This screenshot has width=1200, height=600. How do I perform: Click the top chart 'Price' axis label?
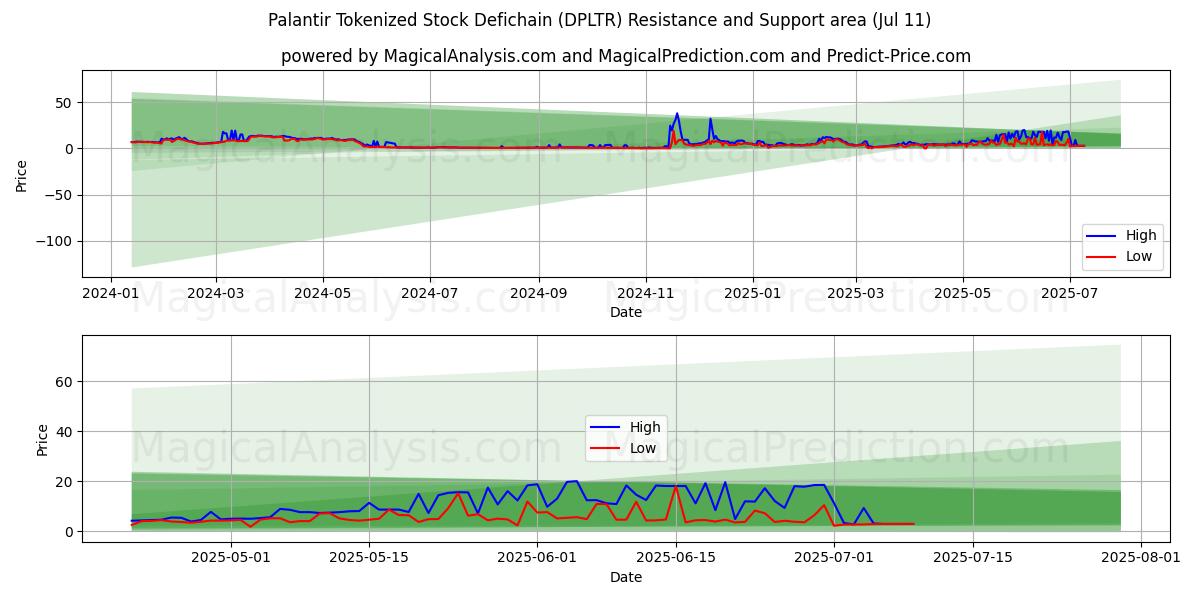22,174
